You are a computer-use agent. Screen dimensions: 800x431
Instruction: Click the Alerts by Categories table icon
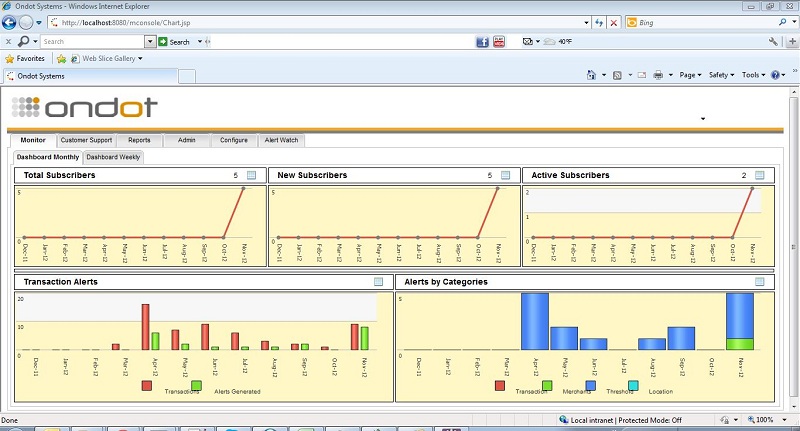759,282
